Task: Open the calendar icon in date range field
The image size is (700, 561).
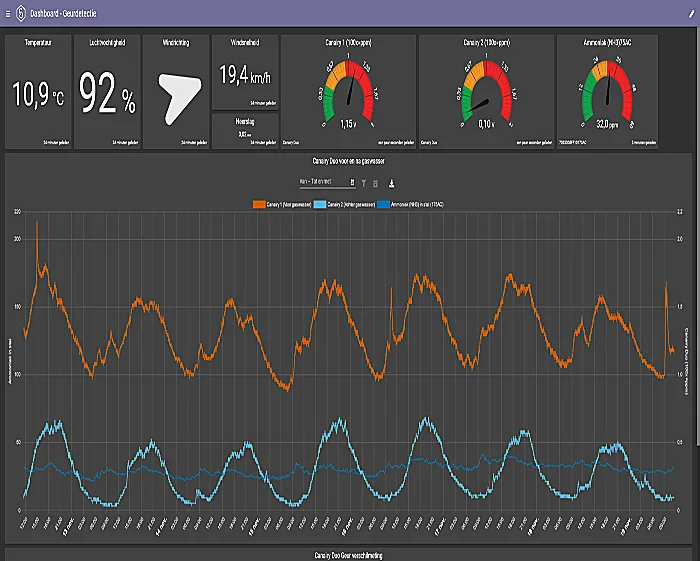Action: [352, 182]
